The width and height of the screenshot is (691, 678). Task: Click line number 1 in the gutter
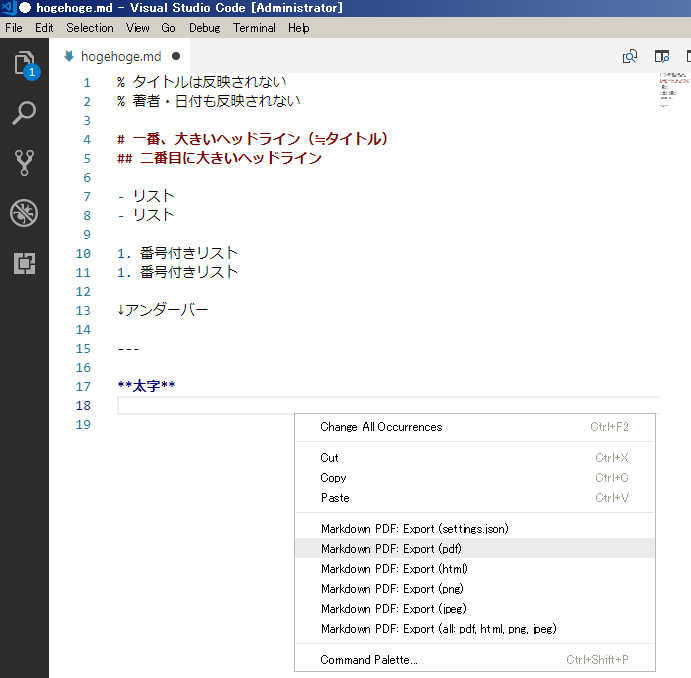(x=87, y=83)
